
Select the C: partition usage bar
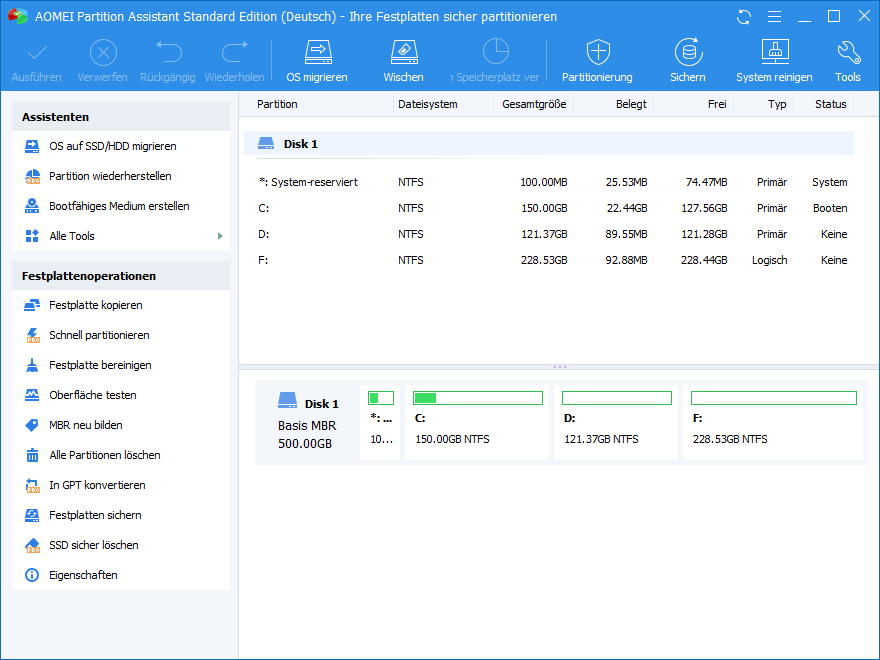tap(477, 398)
